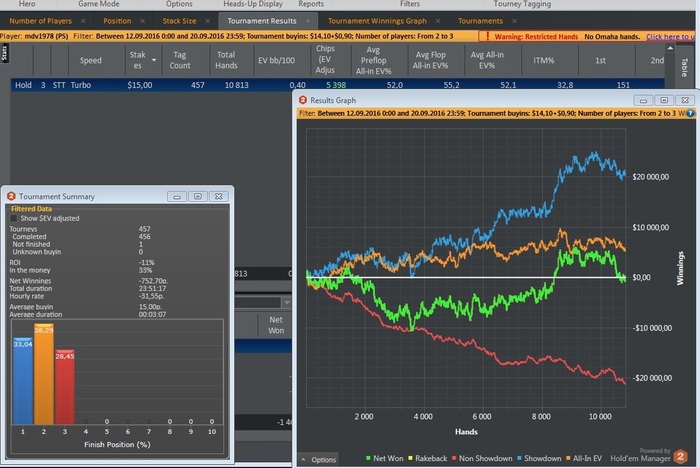This screenshot has height=468, width=700.
Task: Open the Options menu in the top bar
Action: coord(179,4)
